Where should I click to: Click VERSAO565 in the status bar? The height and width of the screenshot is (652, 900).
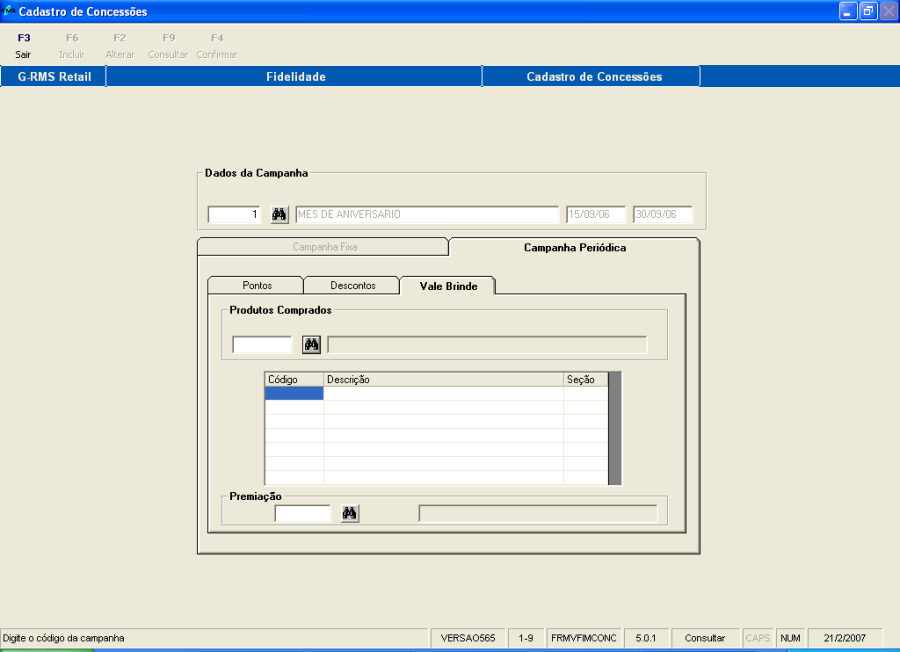(468, 638)
